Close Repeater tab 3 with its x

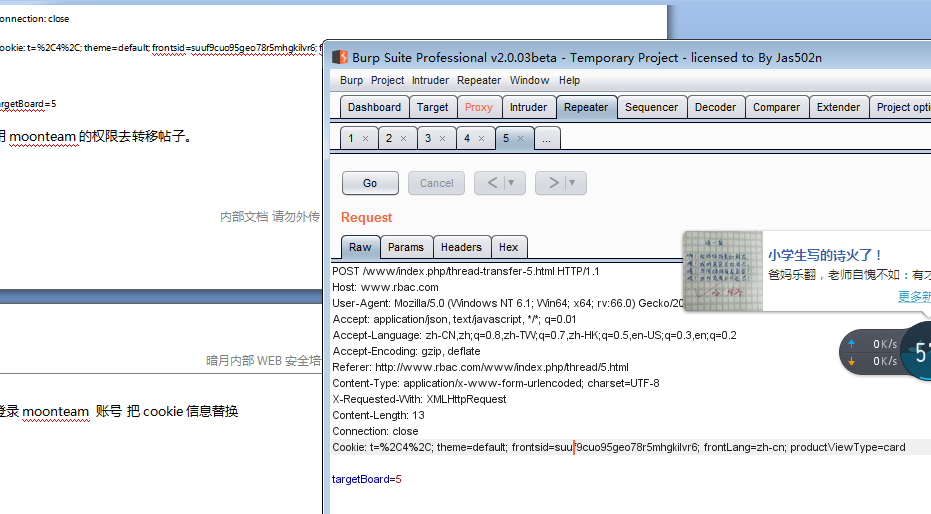tap(442, 138)
